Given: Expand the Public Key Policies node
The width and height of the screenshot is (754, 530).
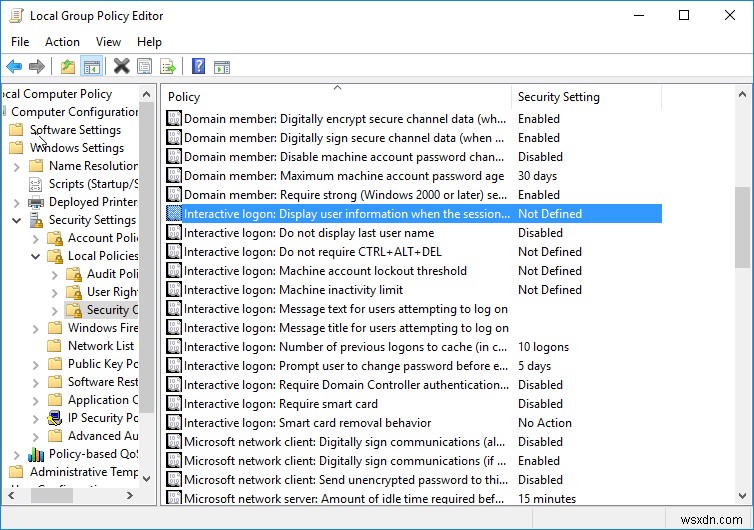Looking at the screenshot, I should 36,365.
